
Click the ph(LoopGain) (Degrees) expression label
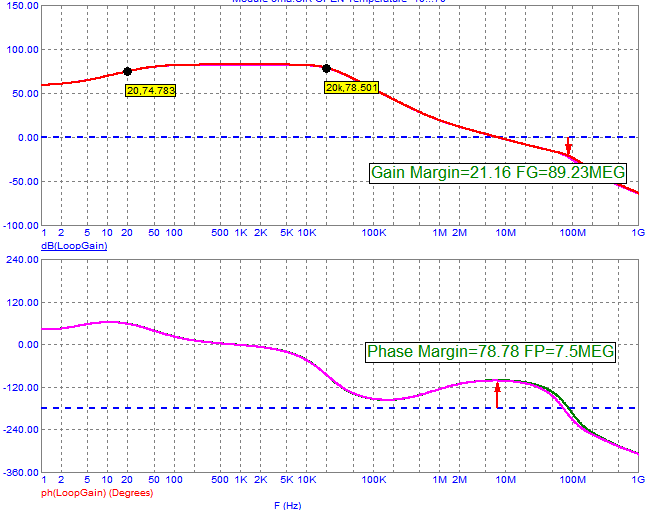coord(97,493)
